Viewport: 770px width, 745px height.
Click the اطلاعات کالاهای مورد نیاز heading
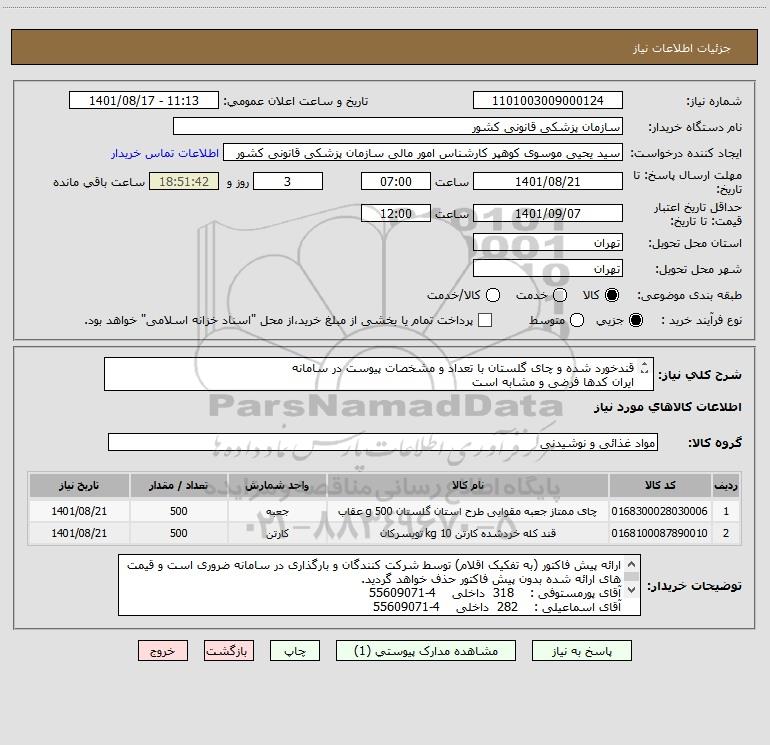668,407
